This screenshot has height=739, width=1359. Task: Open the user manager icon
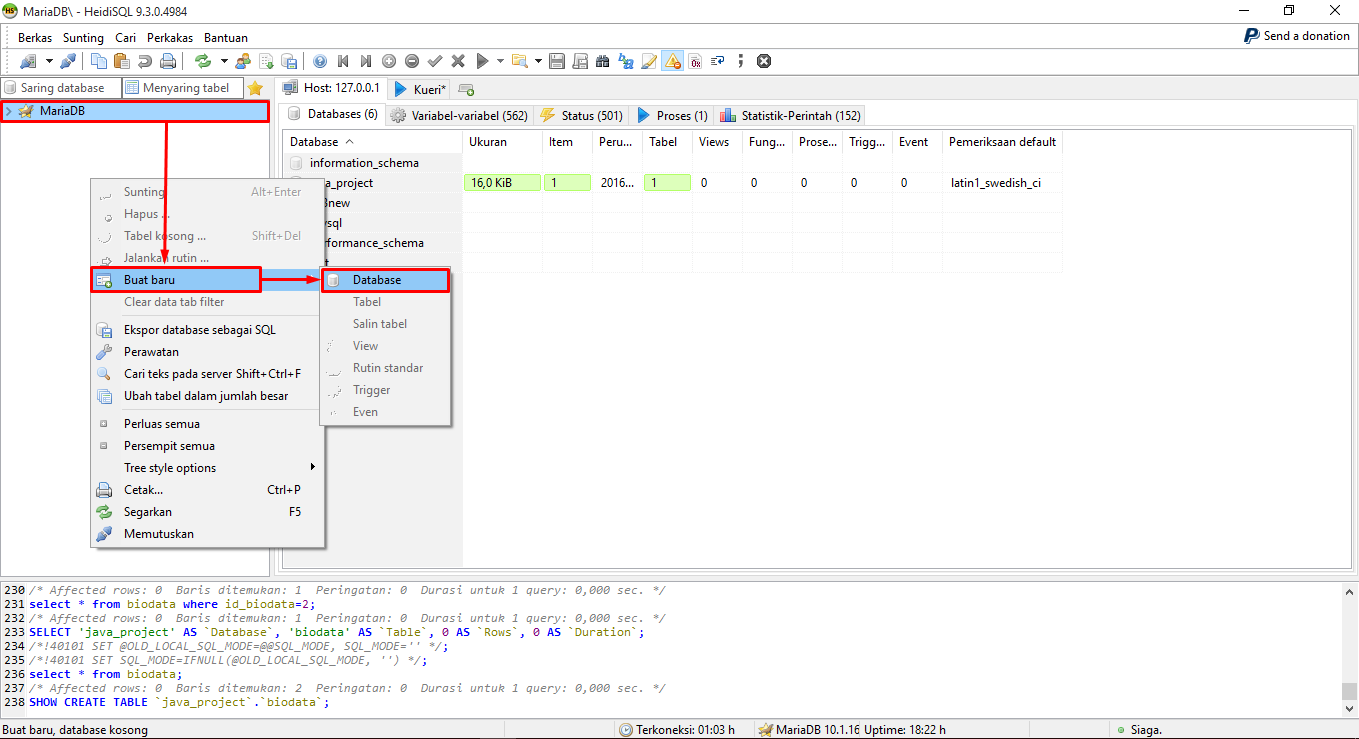click(x=243, y=61)
